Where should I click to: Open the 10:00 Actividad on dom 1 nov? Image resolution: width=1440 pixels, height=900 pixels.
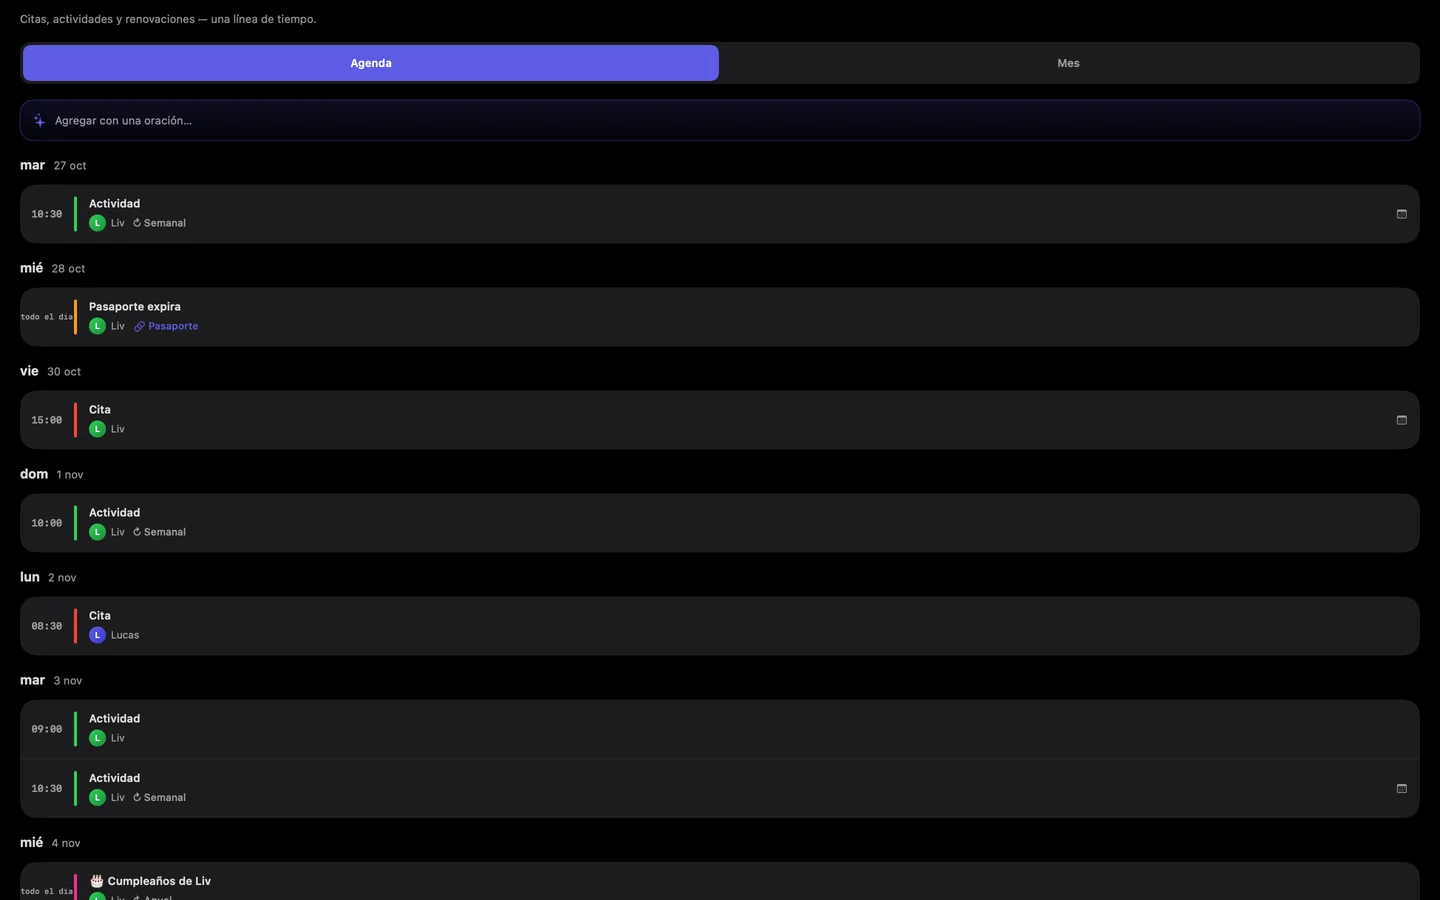(x=720, y=523)
